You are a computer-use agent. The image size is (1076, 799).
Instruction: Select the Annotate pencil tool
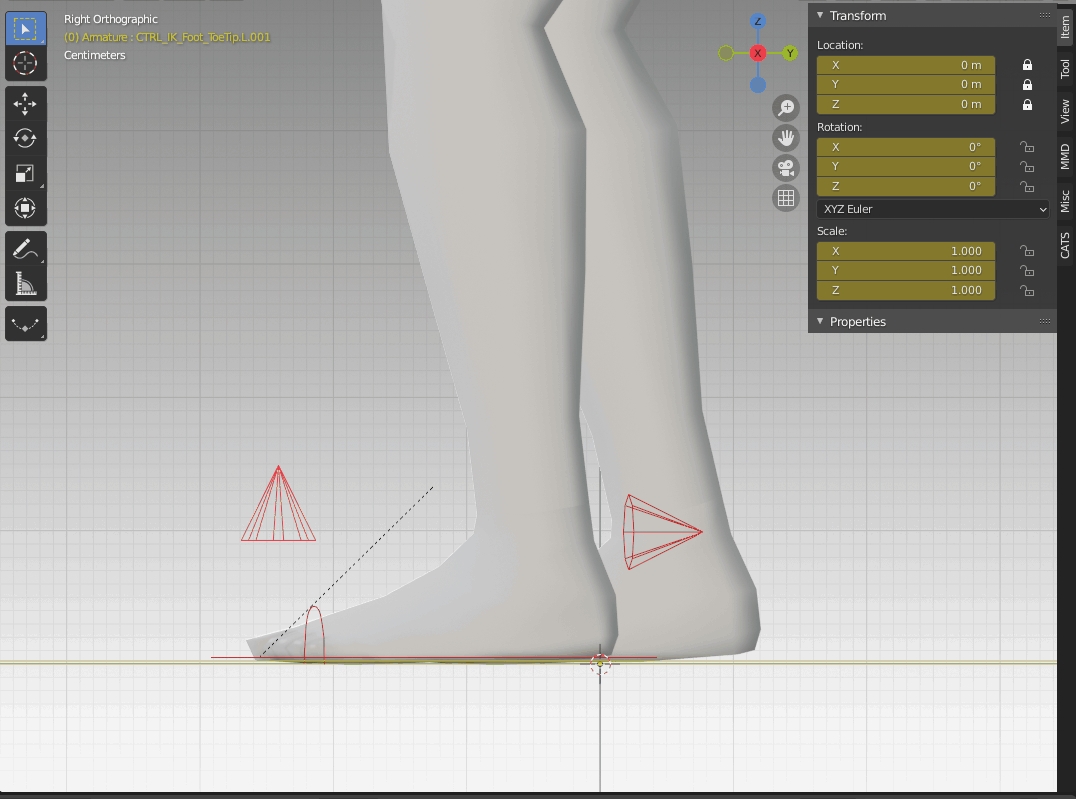click(x=25, y=249)
